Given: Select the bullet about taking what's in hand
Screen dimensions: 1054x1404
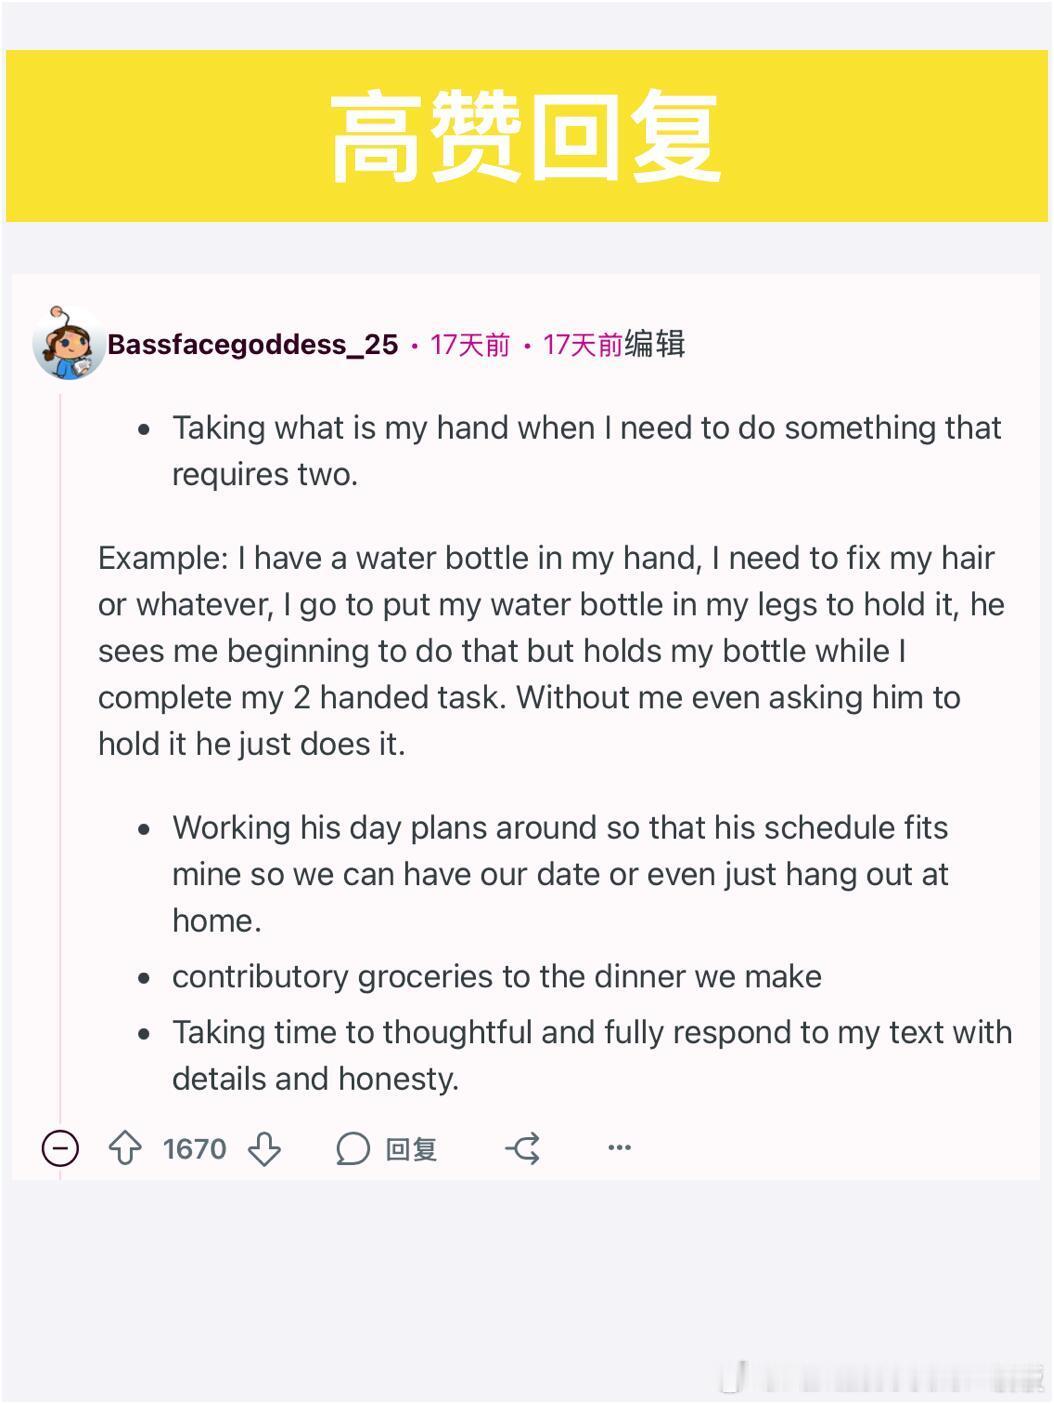Looking at the screenshot, I should (586, 450).
